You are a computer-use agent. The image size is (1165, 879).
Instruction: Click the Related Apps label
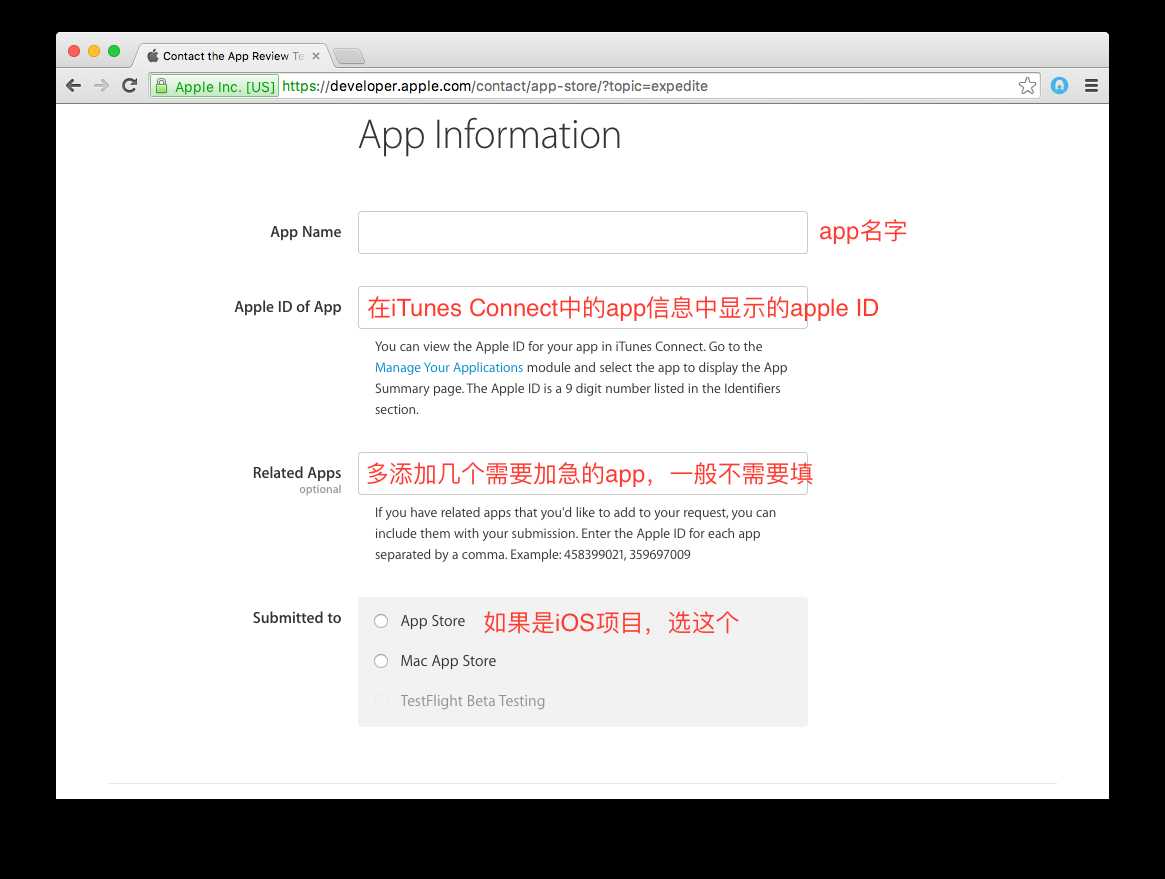(296, 473)
